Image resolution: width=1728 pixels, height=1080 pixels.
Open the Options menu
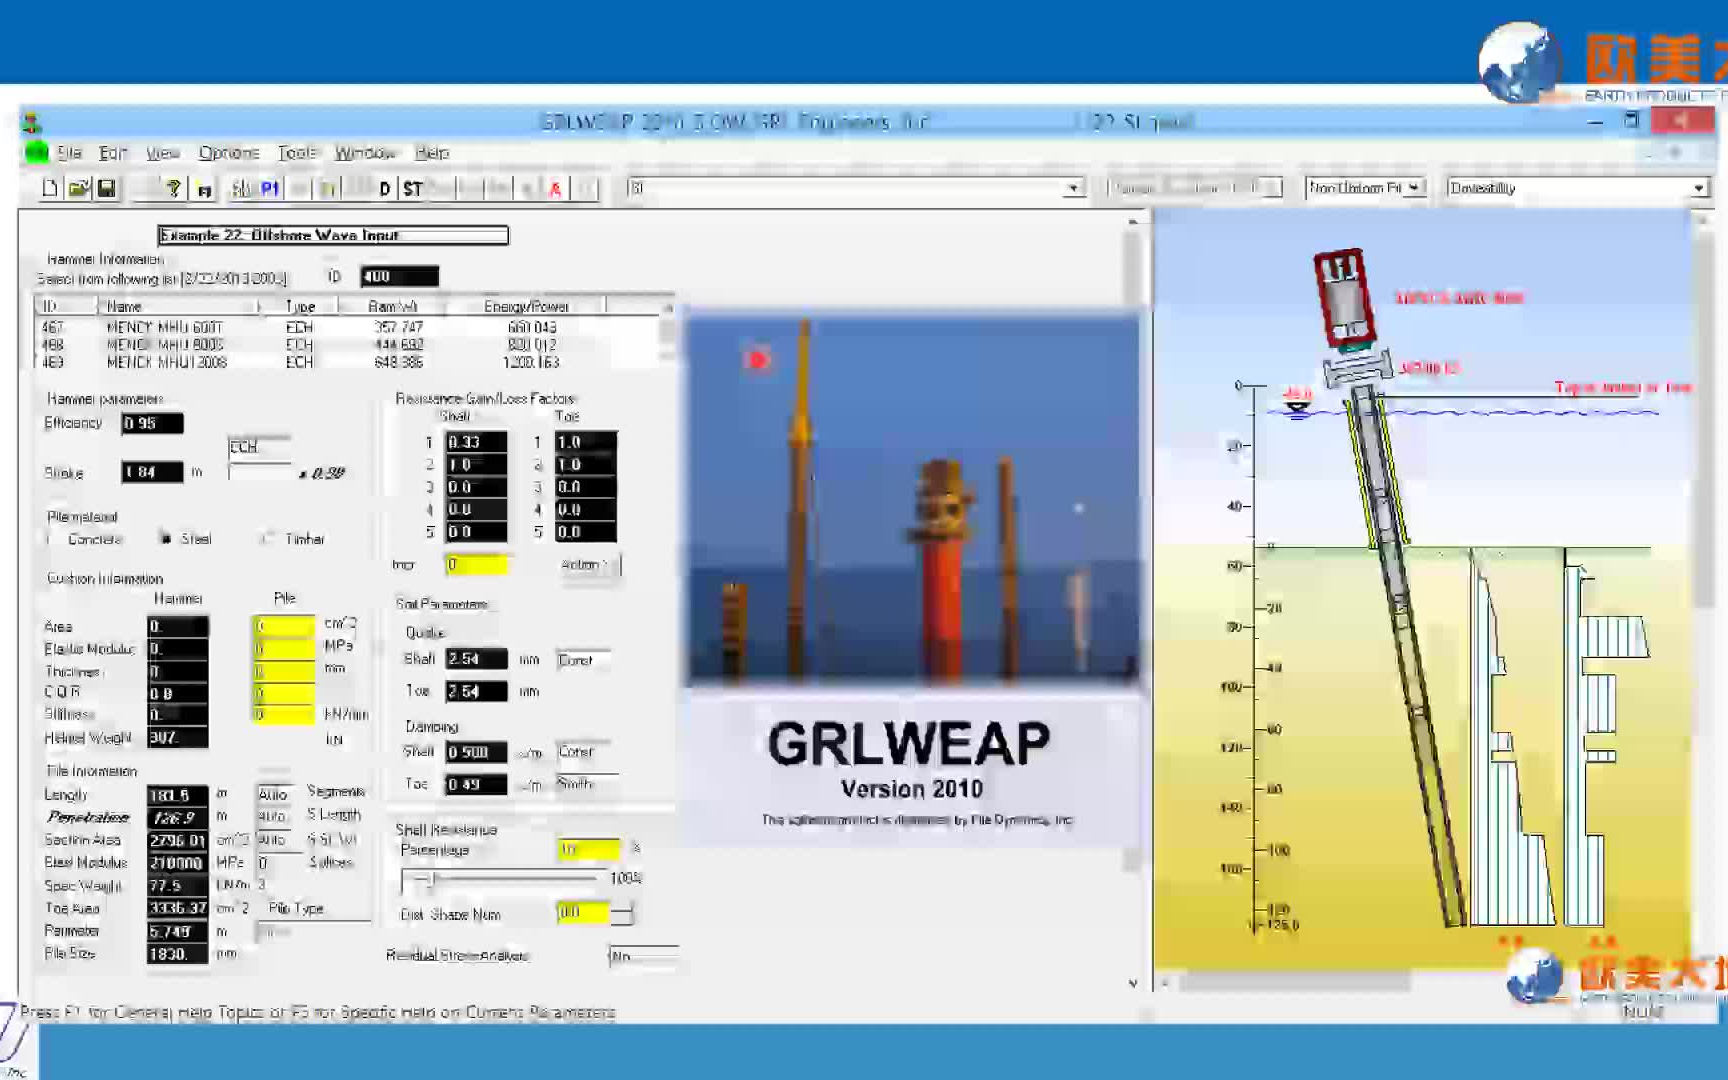228,152
